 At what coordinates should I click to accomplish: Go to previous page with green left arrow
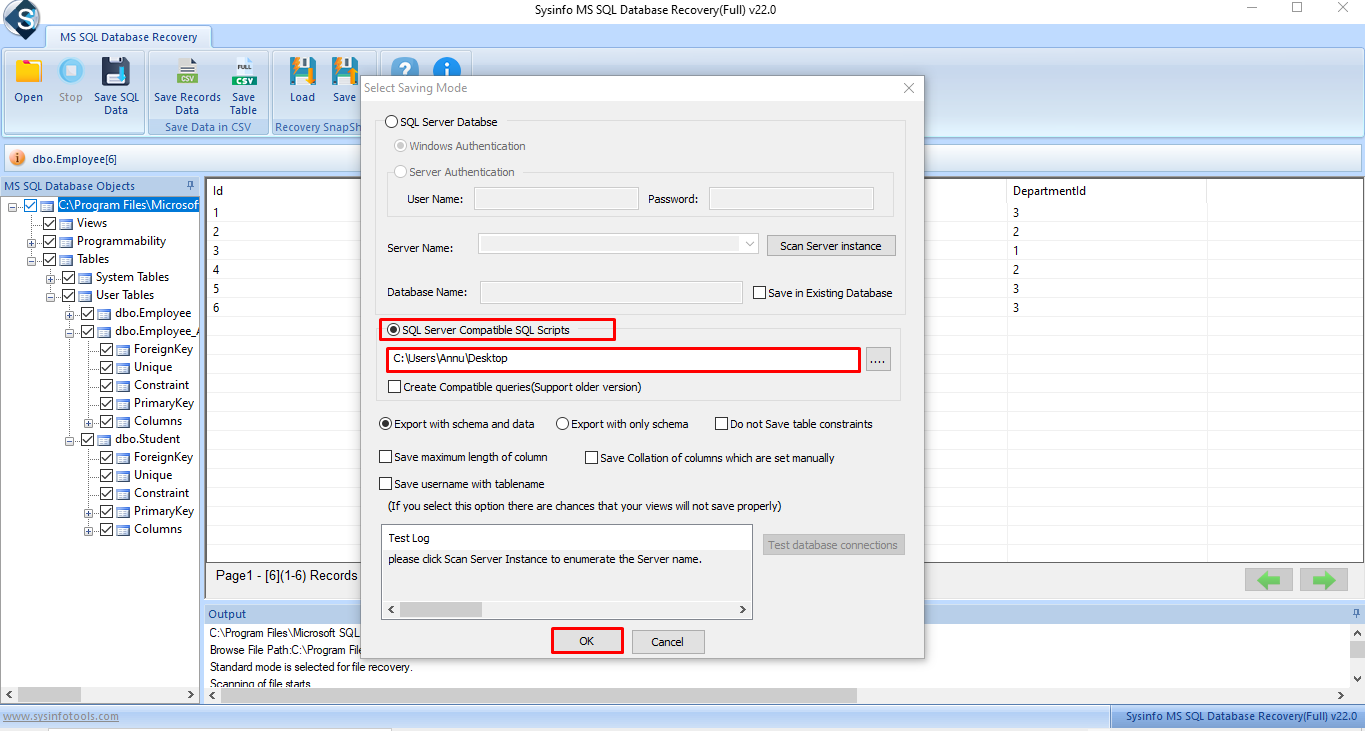[x=1269, y=580]
